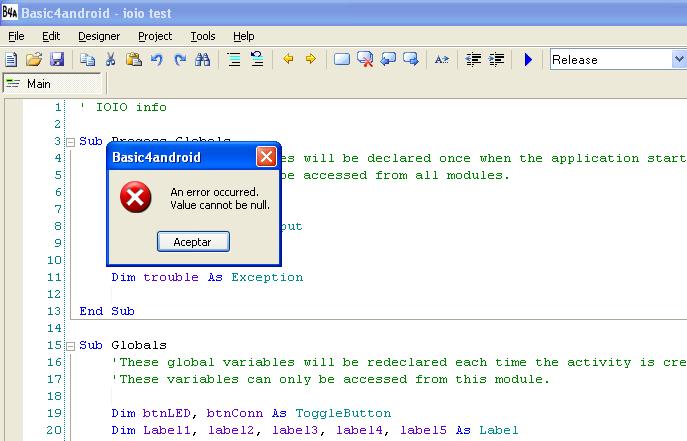Run the project with the blue play icon
This screenshot has height=441, width=687.
[528, 59]
